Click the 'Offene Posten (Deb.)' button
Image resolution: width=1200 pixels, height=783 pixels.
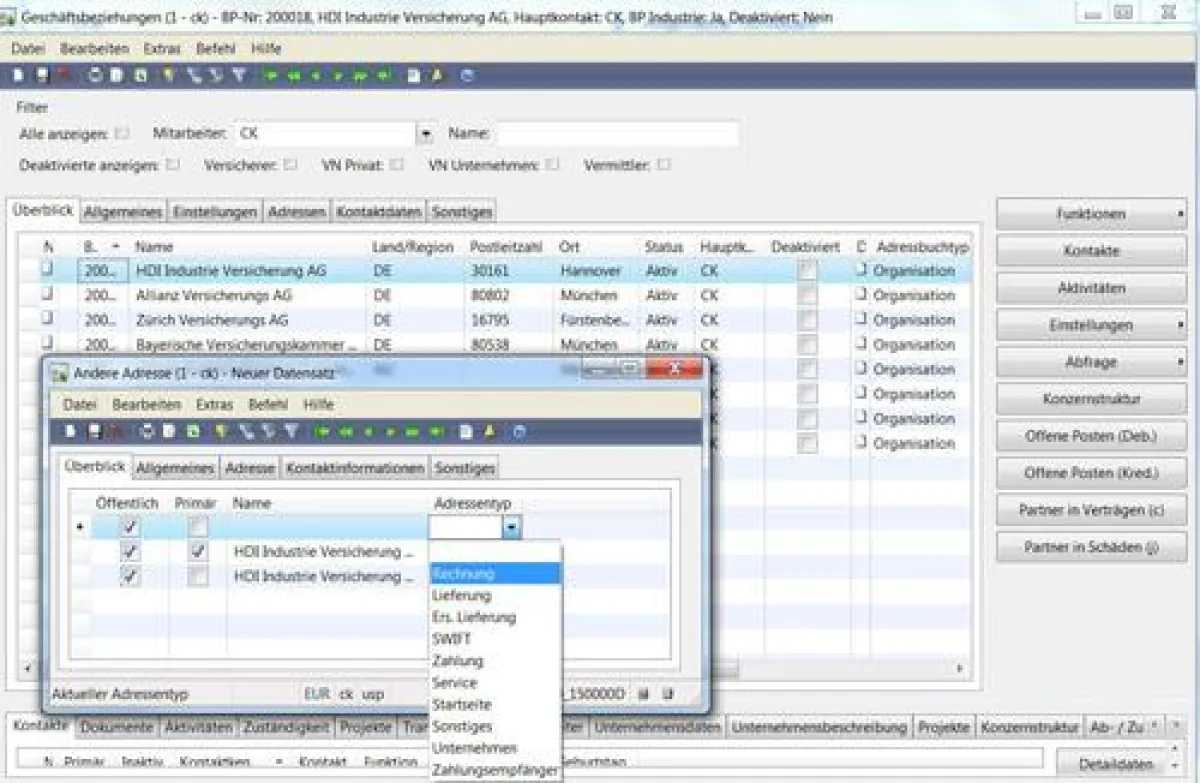click(1091, 436)
